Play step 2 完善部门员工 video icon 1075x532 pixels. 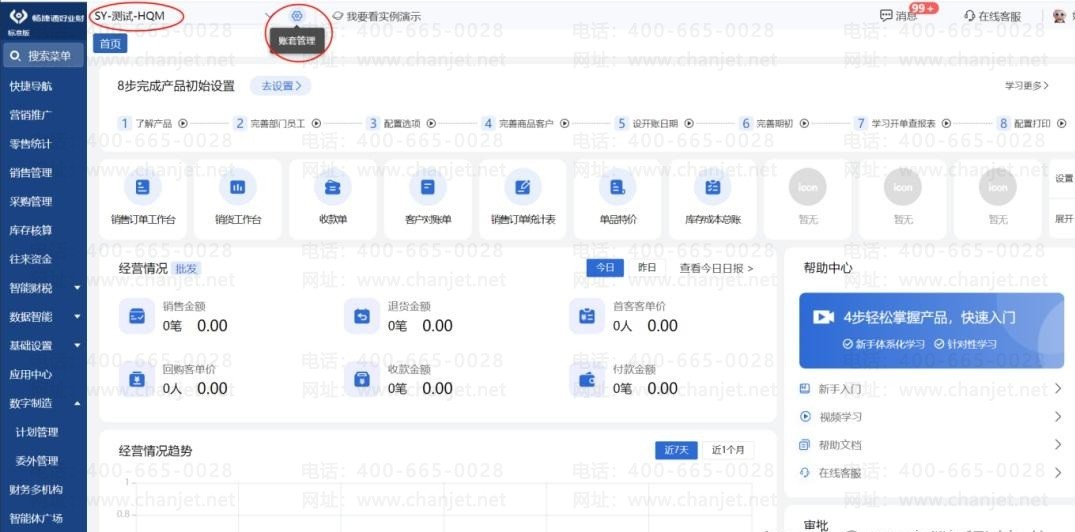coord(317,124)
